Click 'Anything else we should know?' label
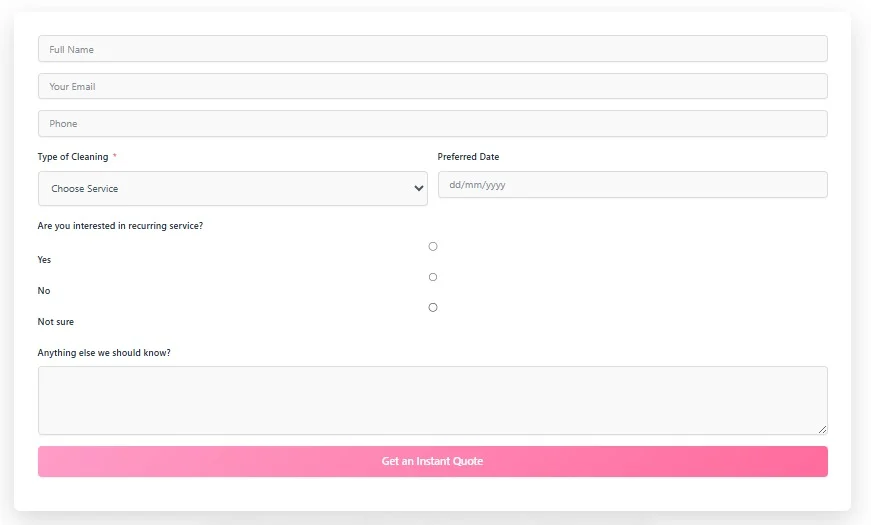 [104, 353]
